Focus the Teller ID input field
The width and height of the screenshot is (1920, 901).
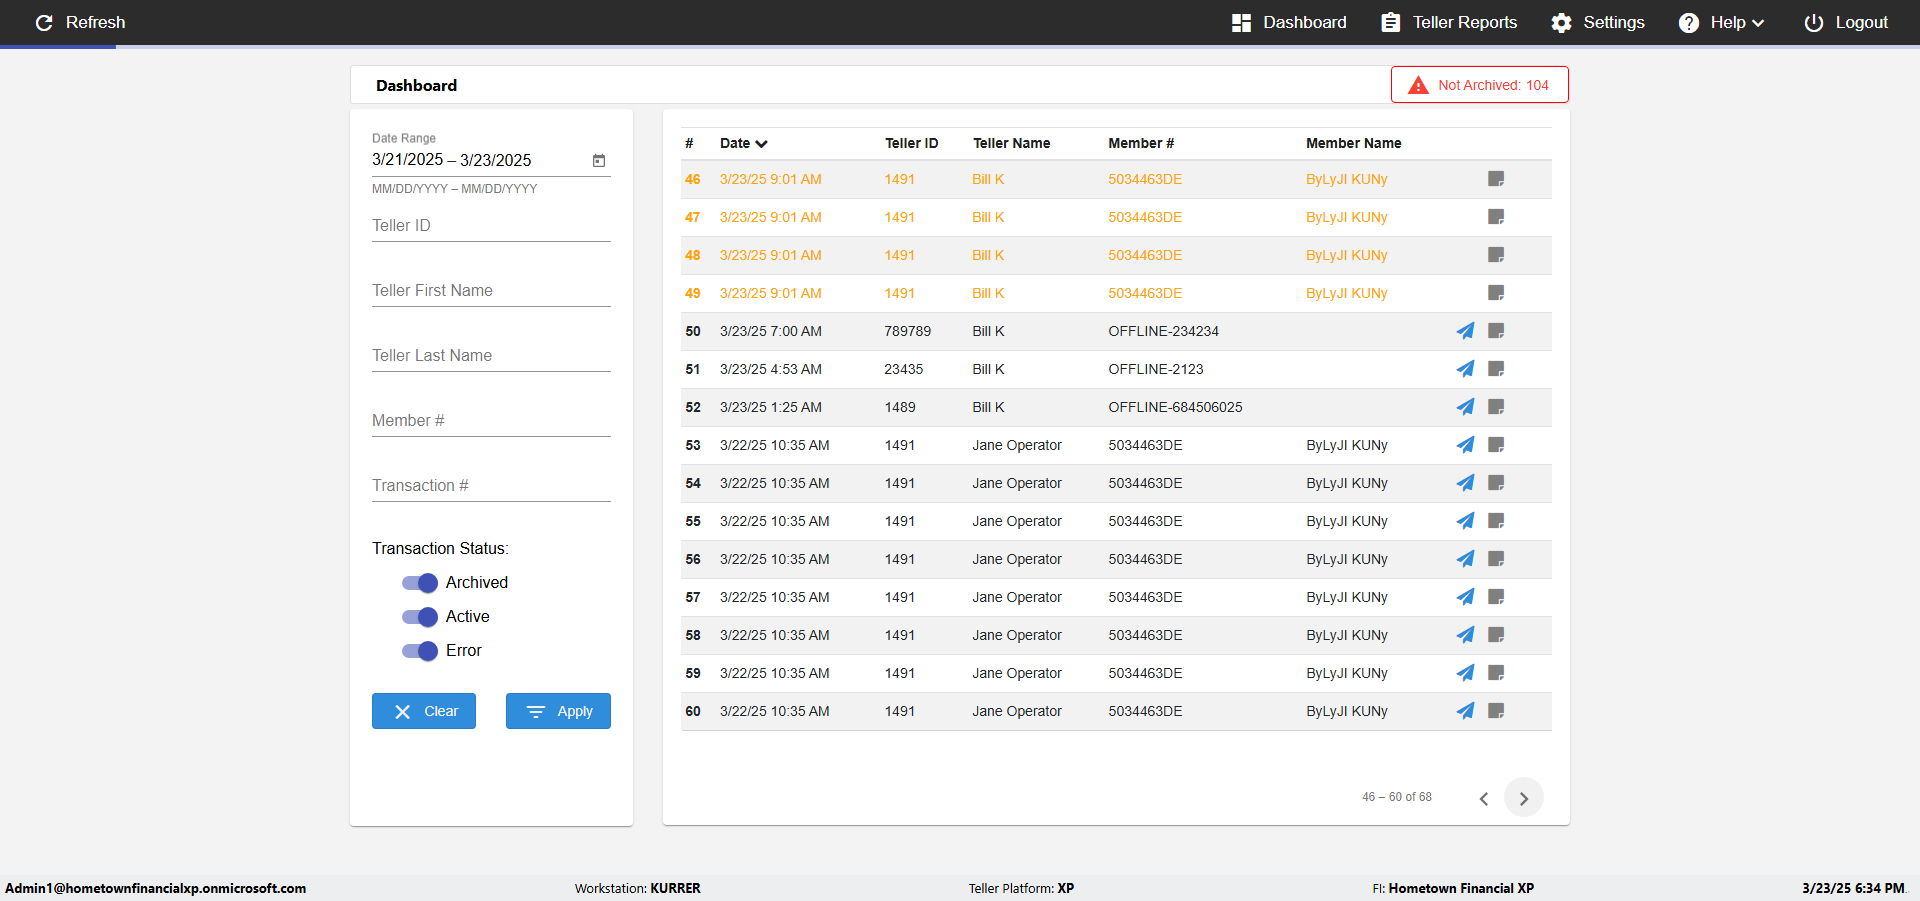tap(491, 226)
